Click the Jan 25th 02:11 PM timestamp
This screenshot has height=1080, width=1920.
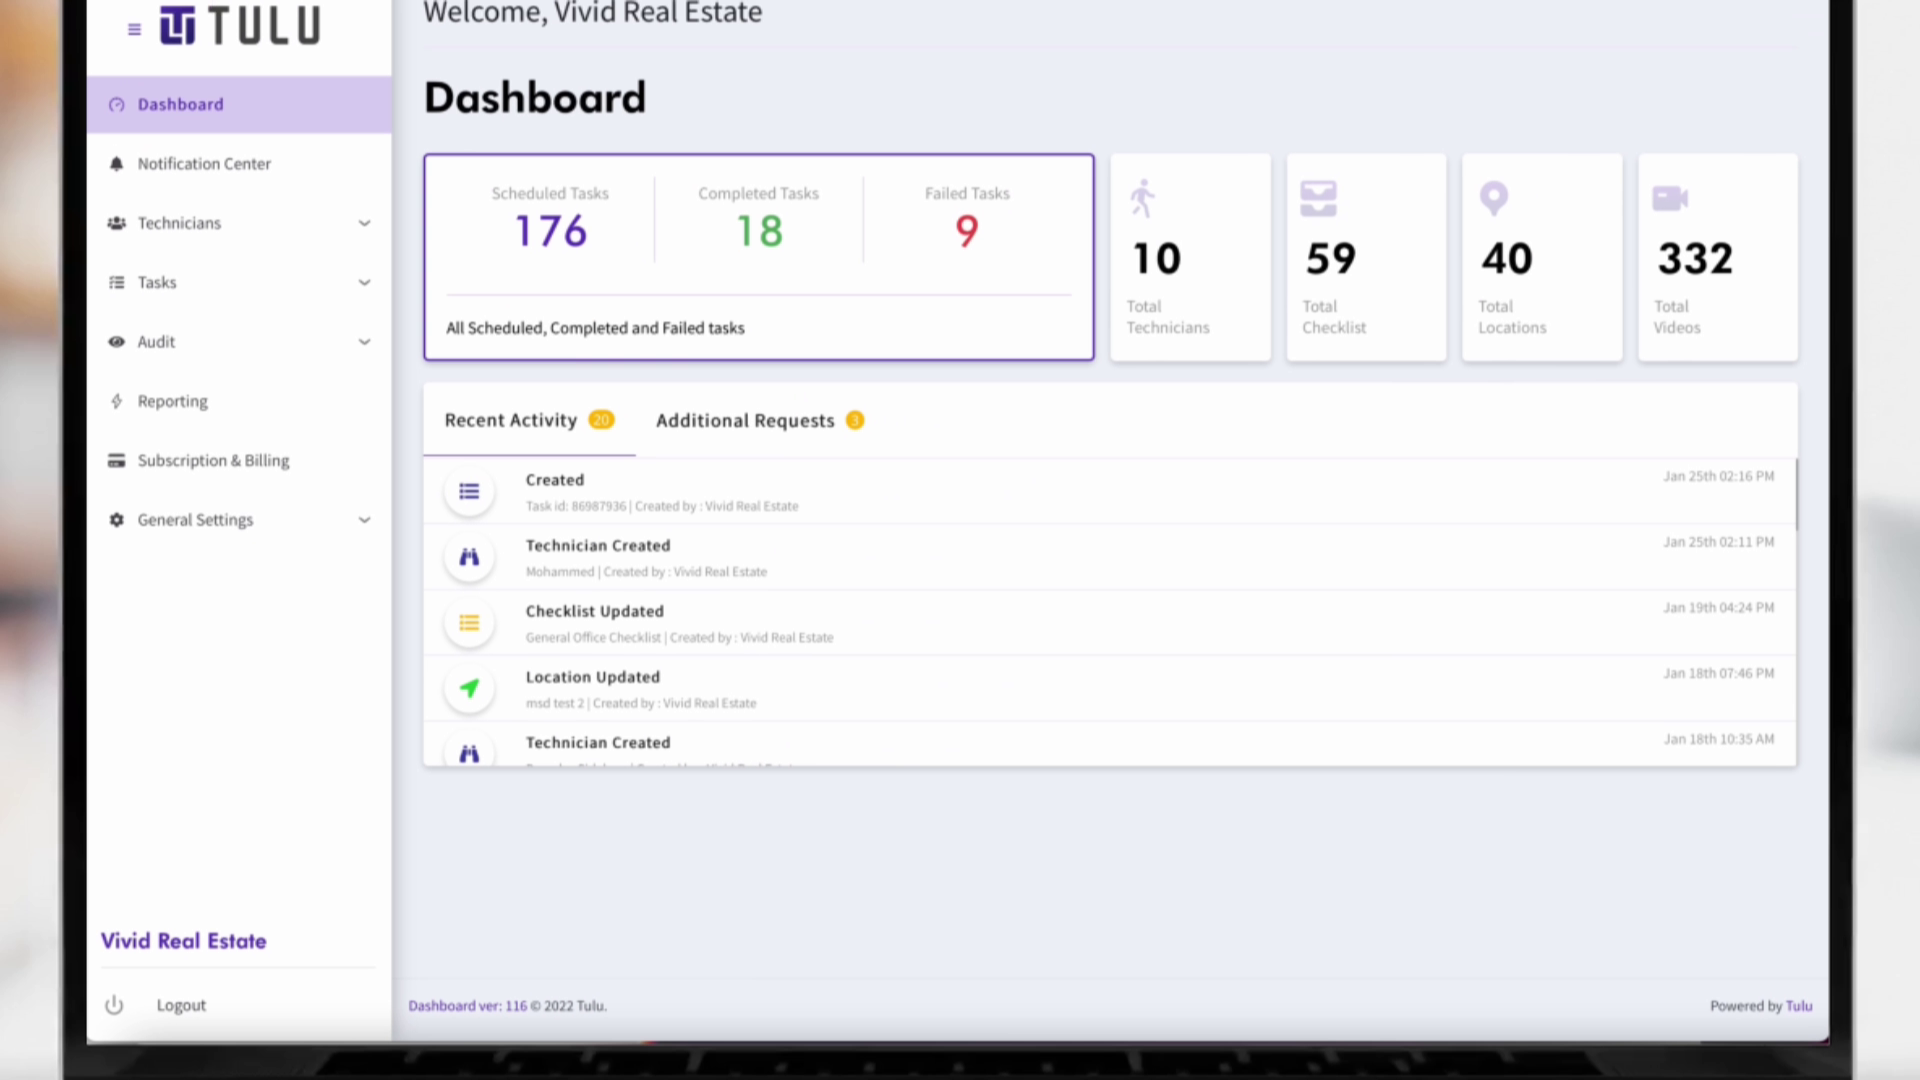(x=1719, y=542)
